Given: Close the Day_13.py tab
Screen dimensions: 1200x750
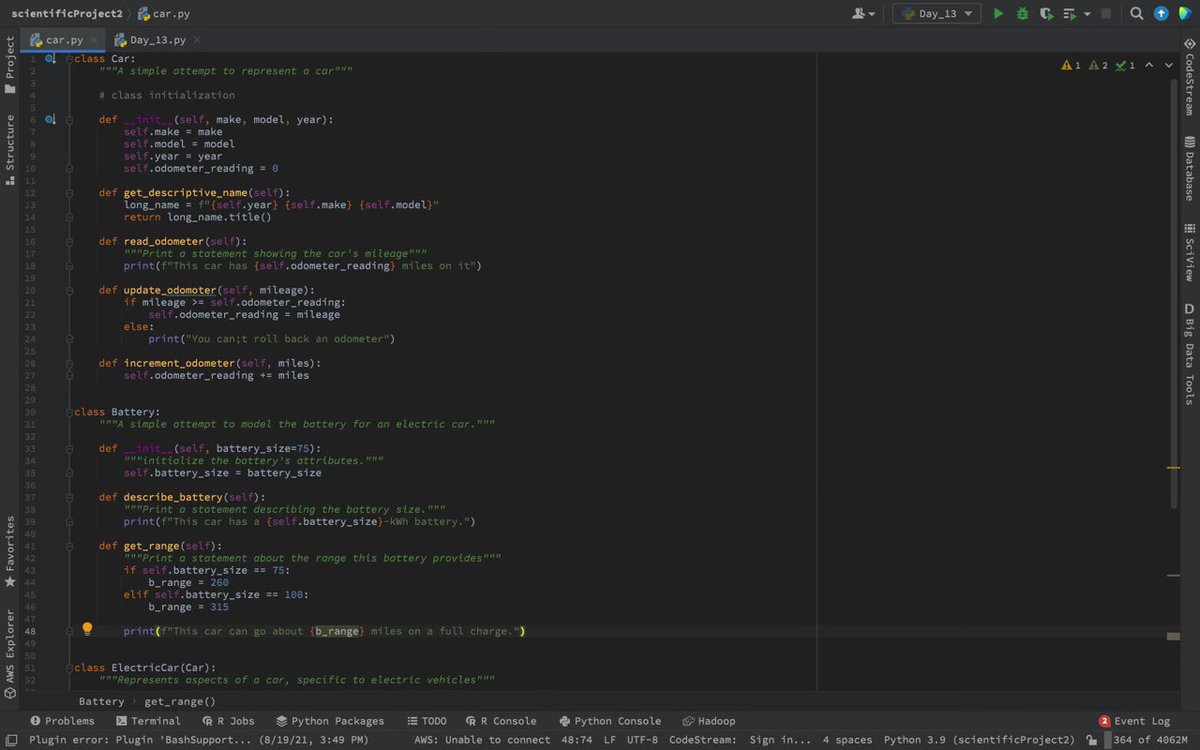Looking at the screenshot, I should (197, 40).
